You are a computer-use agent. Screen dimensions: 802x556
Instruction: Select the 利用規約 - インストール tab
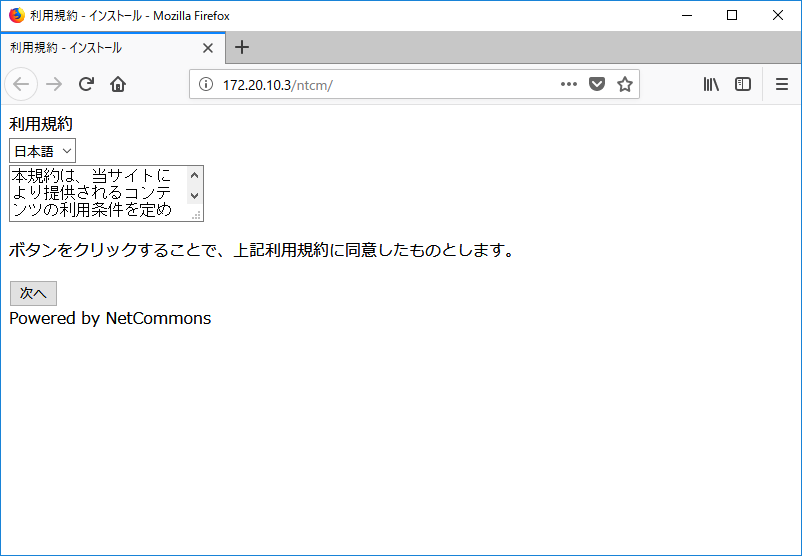coord(113,48)
